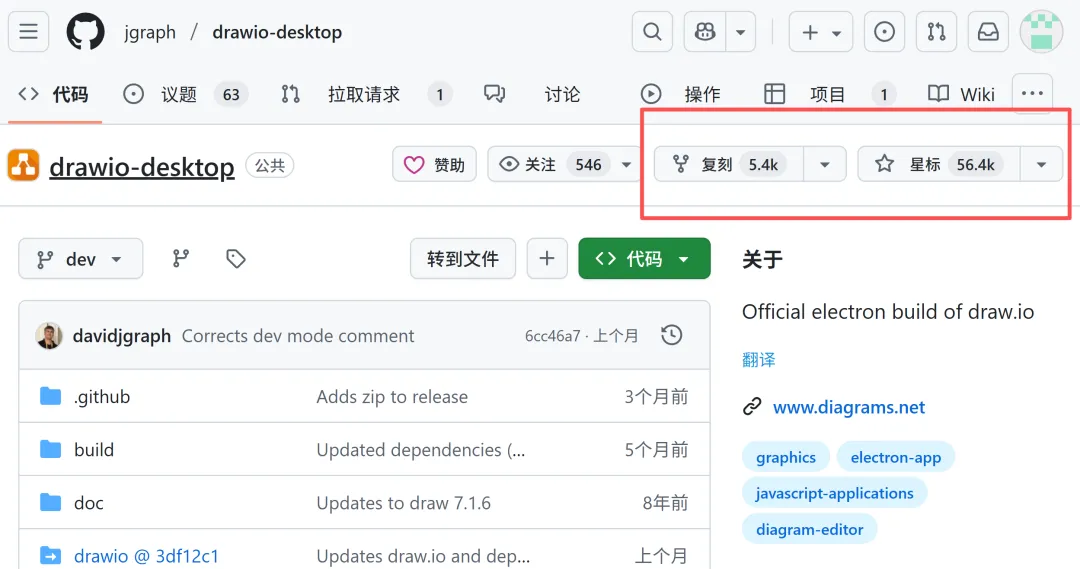Expand the 星标 star lists dropdown
The height and width of the screenshot is (569, 1080).
(1041, 165)
